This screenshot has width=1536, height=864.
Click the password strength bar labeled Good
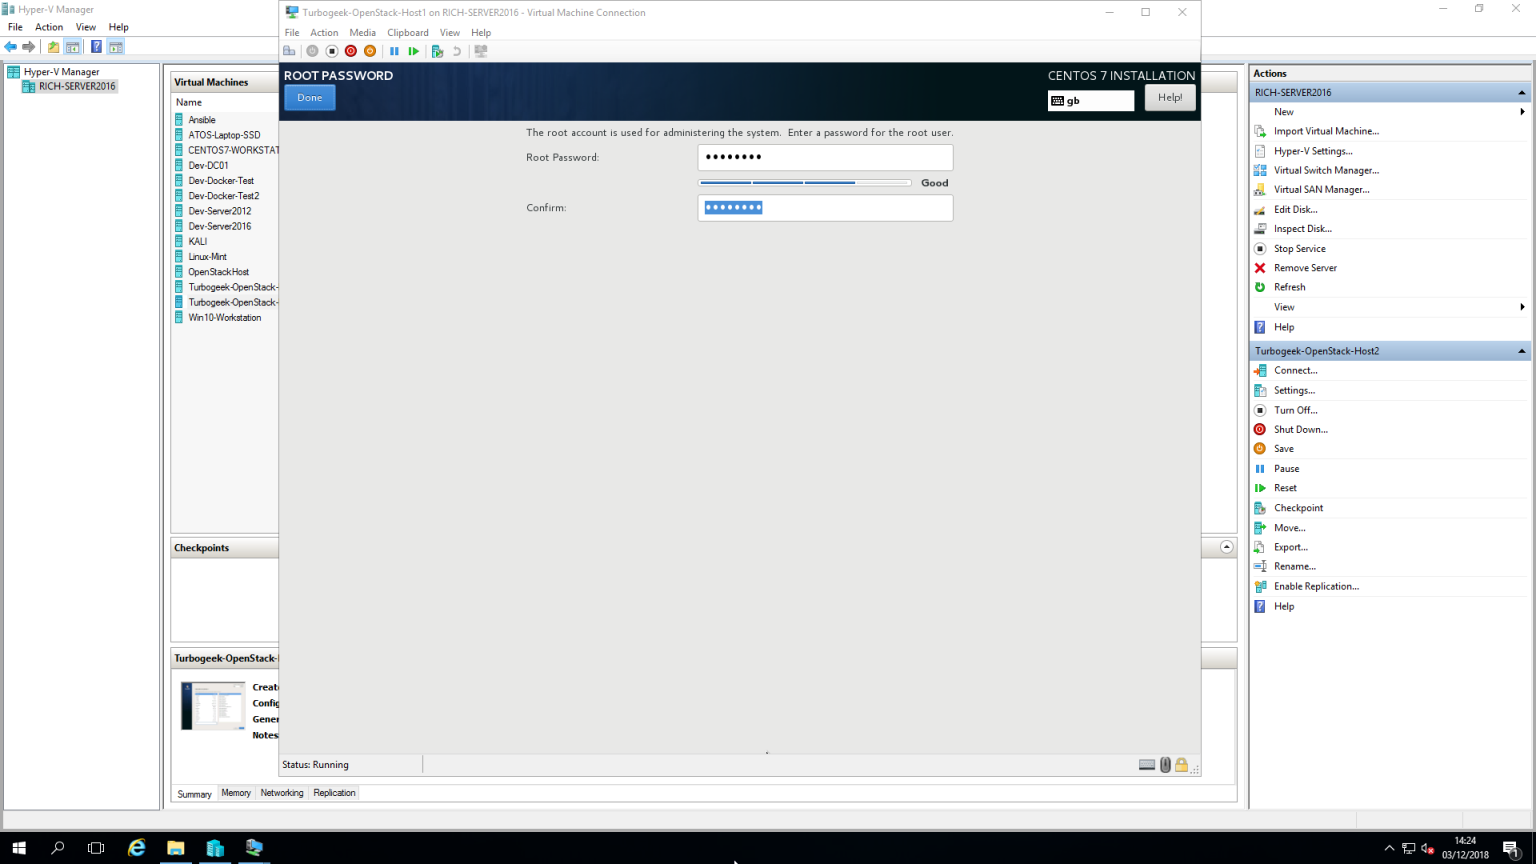tap(804, 183)
